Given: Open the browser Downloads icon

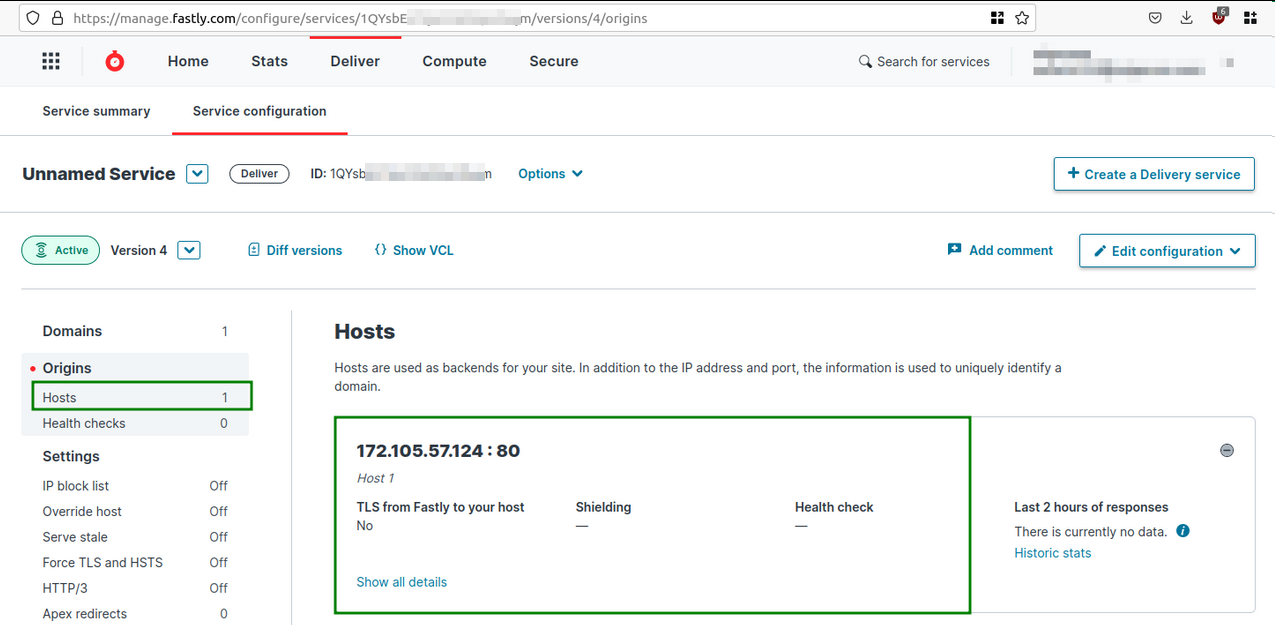Looking at the screenshot, I should [1186, 17].
